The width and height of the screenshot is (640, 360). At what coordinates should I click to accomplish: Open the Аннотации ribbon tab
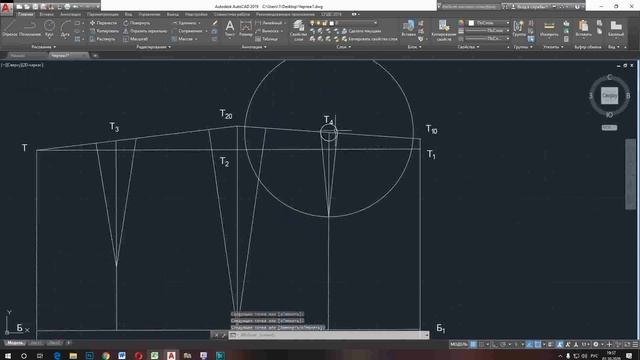pos(70,14)
